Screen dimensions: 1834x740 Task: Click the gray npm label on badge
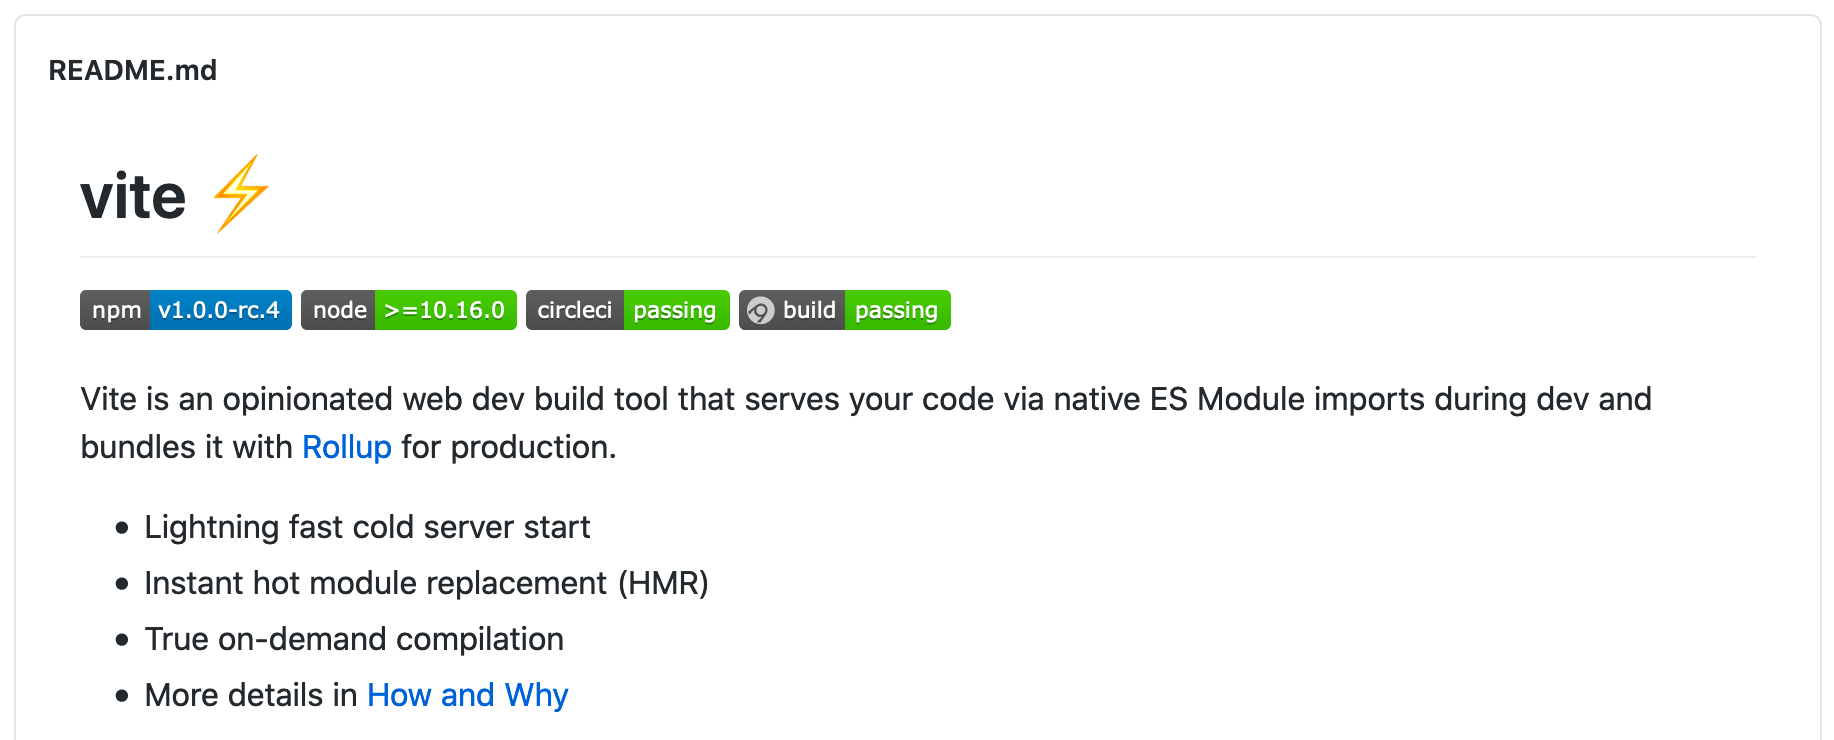115,310
